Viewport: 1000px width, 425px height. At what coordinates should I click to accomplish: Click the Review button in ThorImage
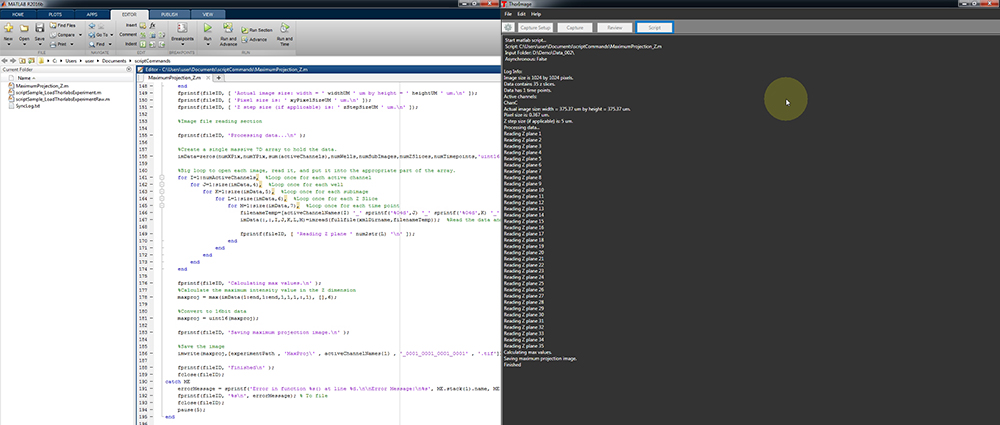click(x=615, y=27)
